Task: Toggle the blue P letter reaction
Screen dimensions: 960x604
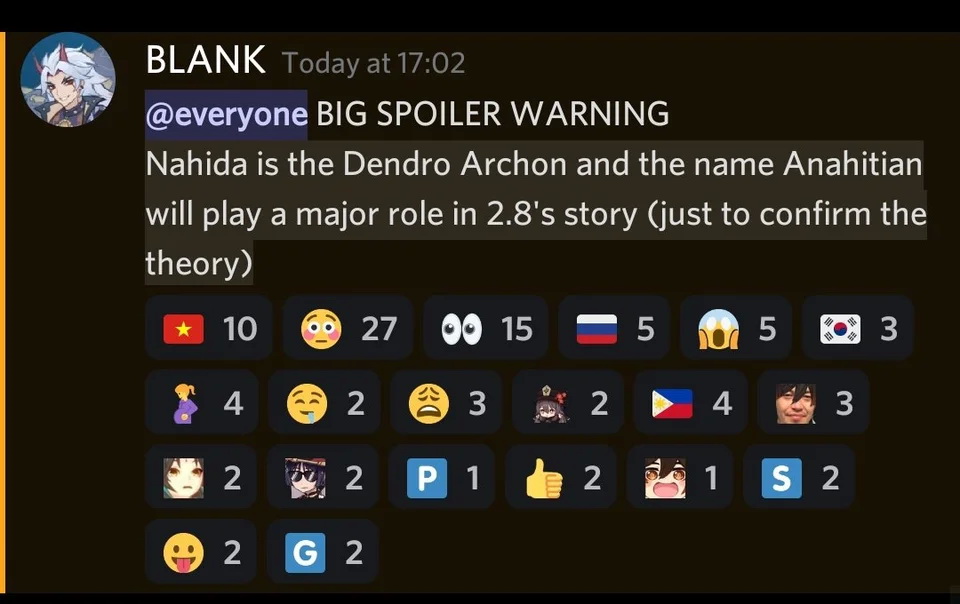Action: pyautogui.click(x=441, y=477)
